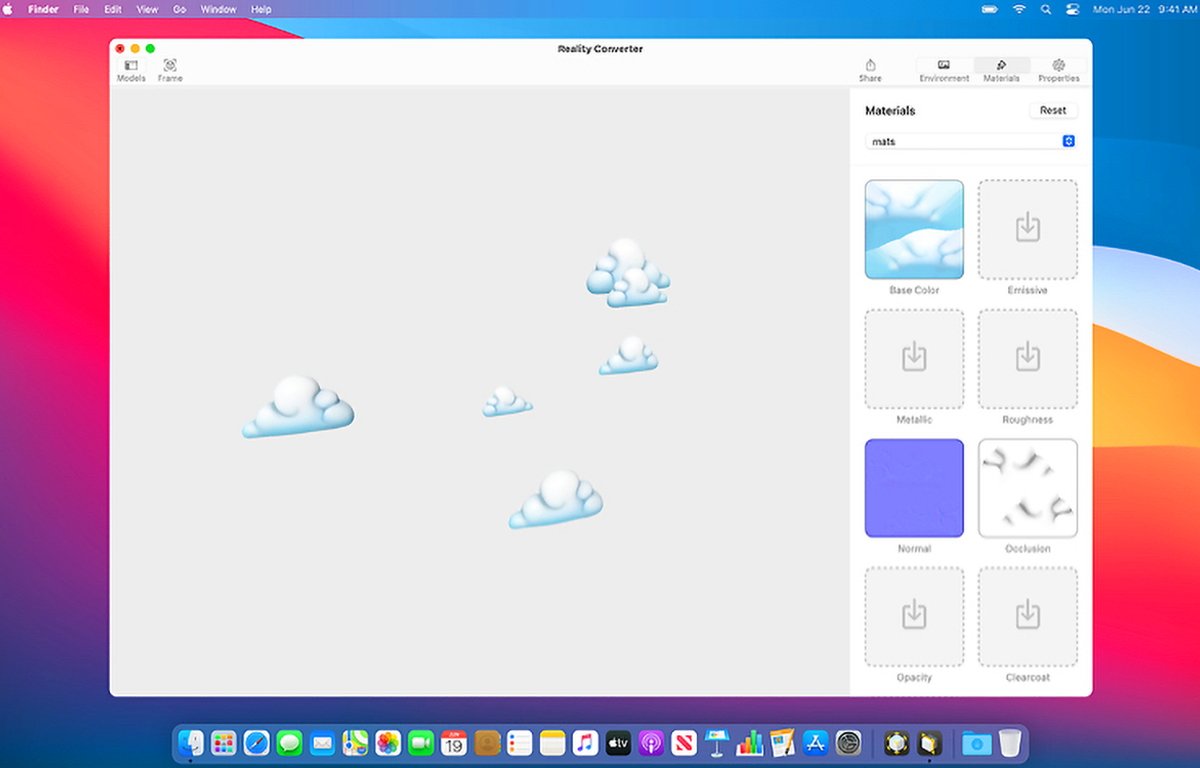Open the Help menu
This screenshot has height=768, width=1200.
(261, 9)
